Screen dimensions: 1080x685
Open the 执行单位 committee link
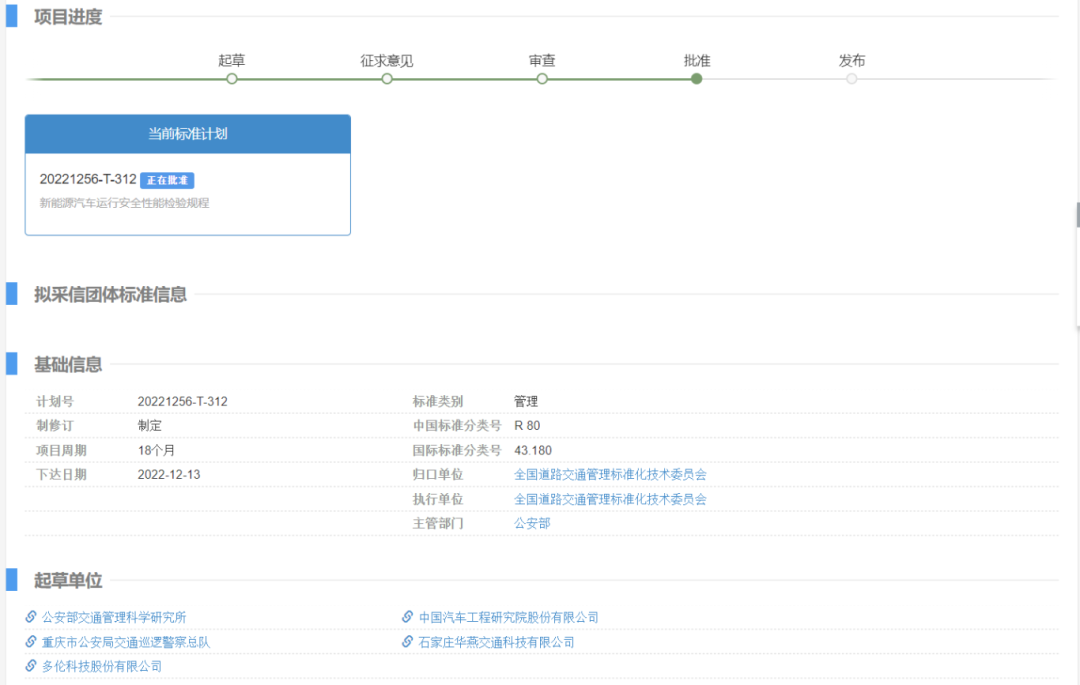(608, 498)
